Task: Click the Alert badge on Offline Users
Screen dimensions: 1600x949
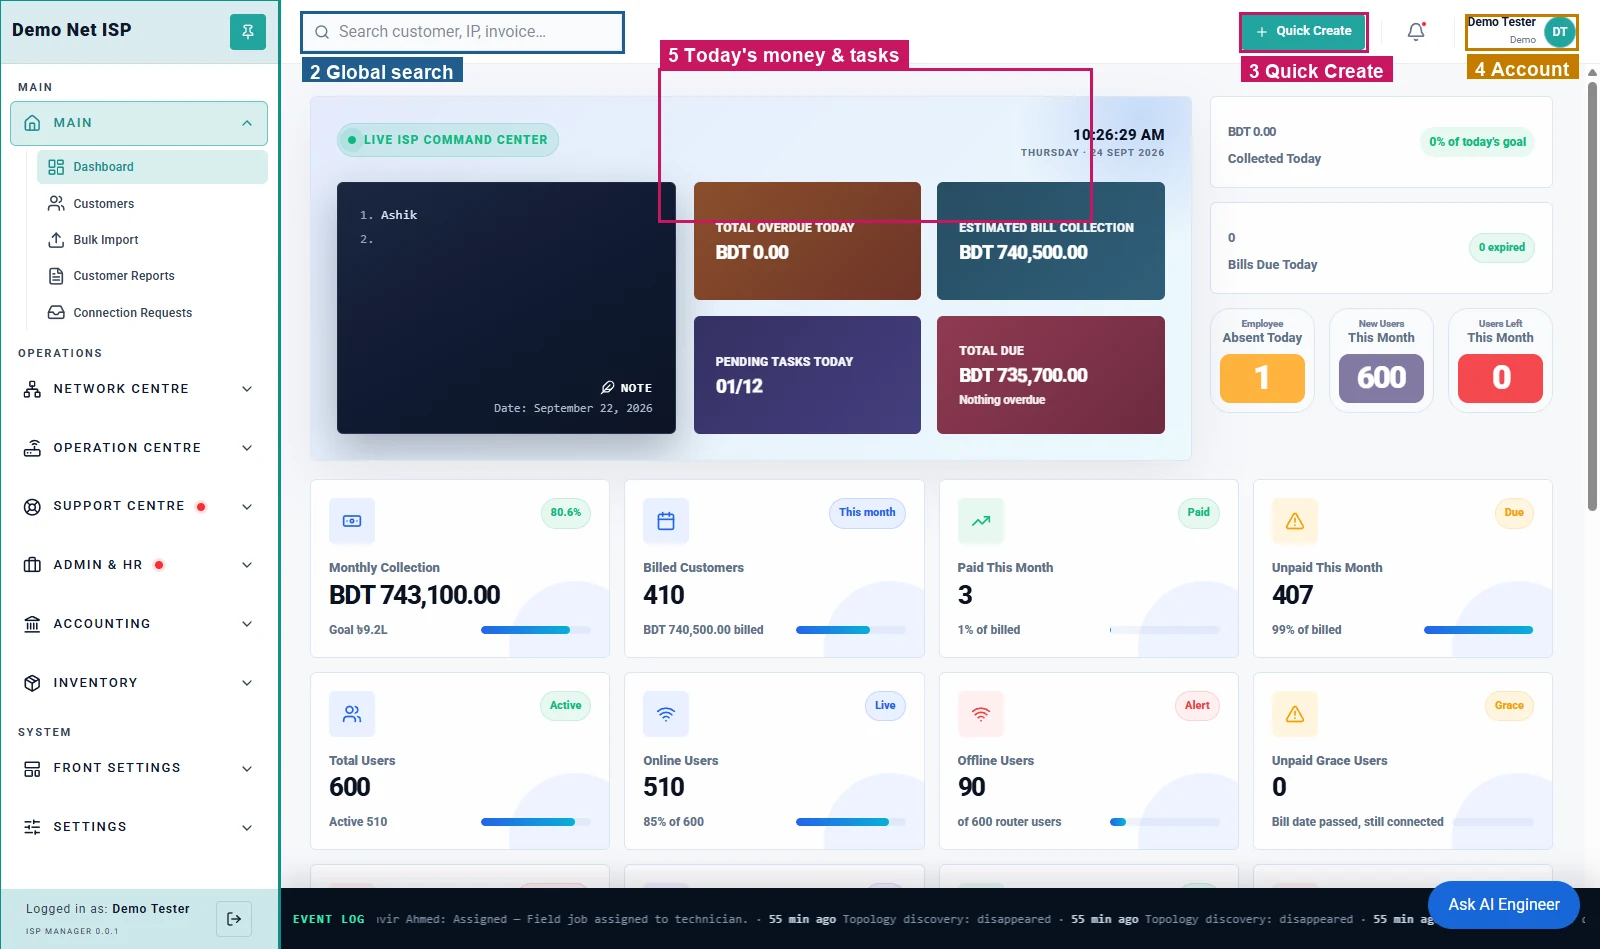Action: tap(1197, 706)
